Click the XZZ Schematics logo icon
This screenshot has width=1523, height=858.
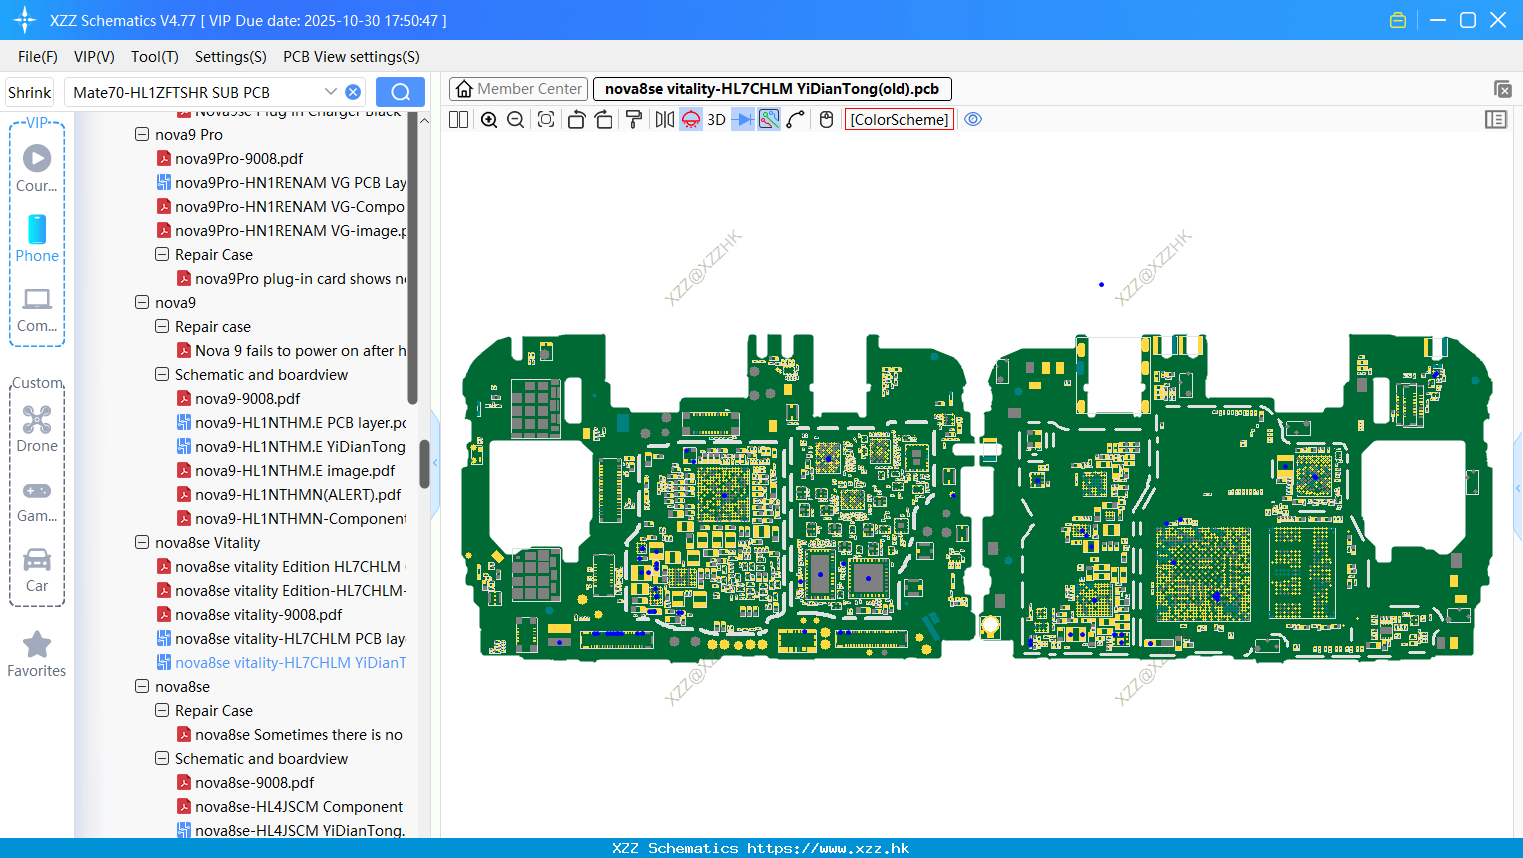point(25,20)
